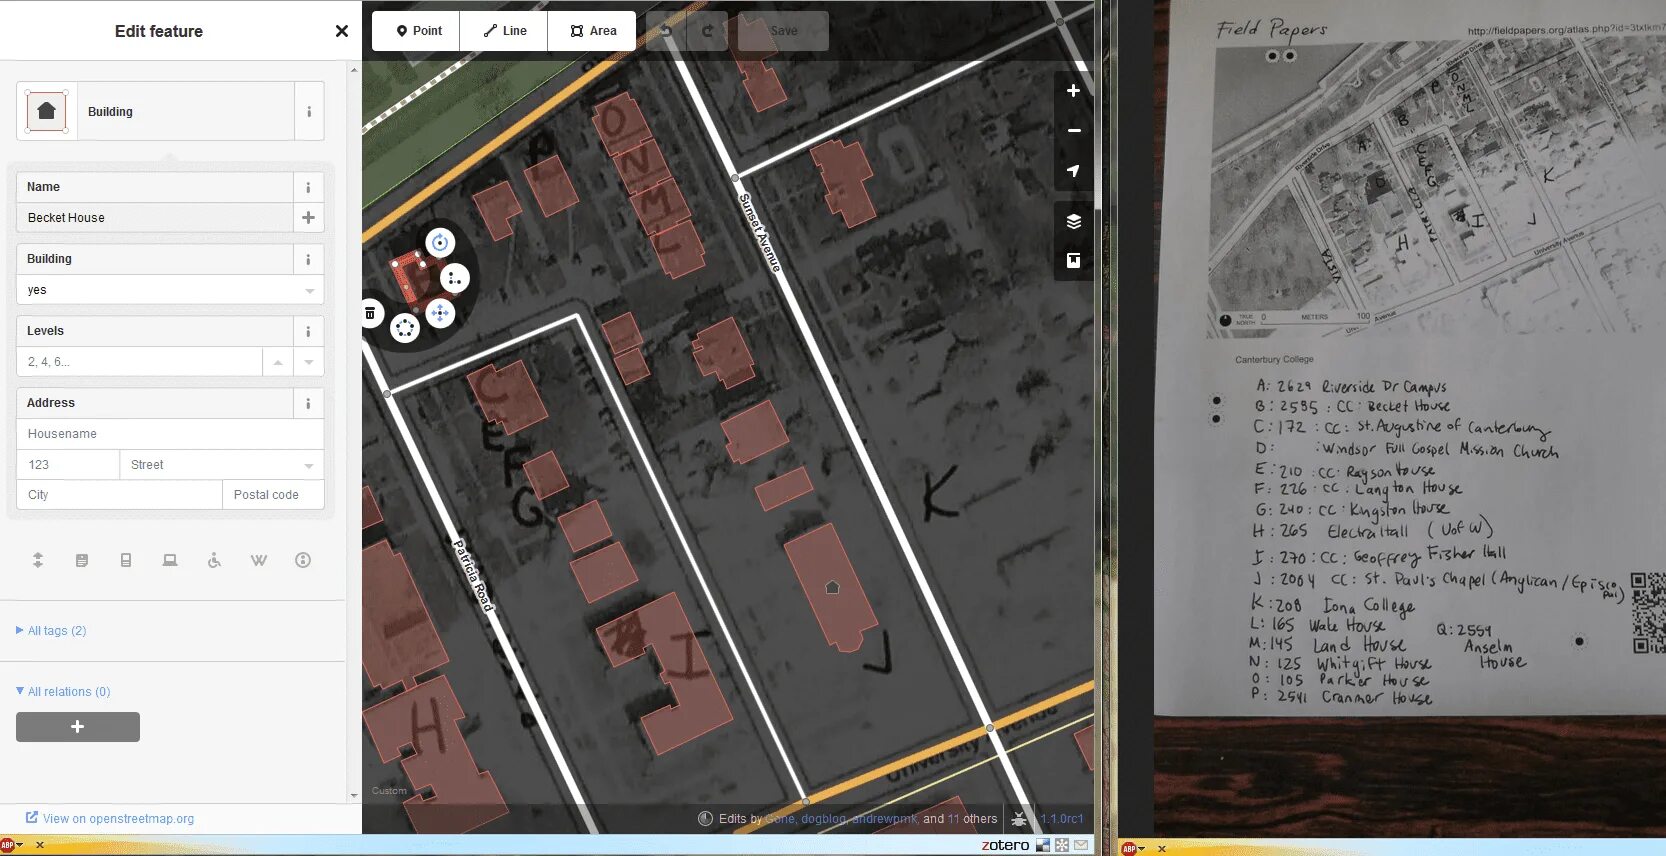Show info for the Name field
Screen dimensions: 1666x856
point(308,187)
